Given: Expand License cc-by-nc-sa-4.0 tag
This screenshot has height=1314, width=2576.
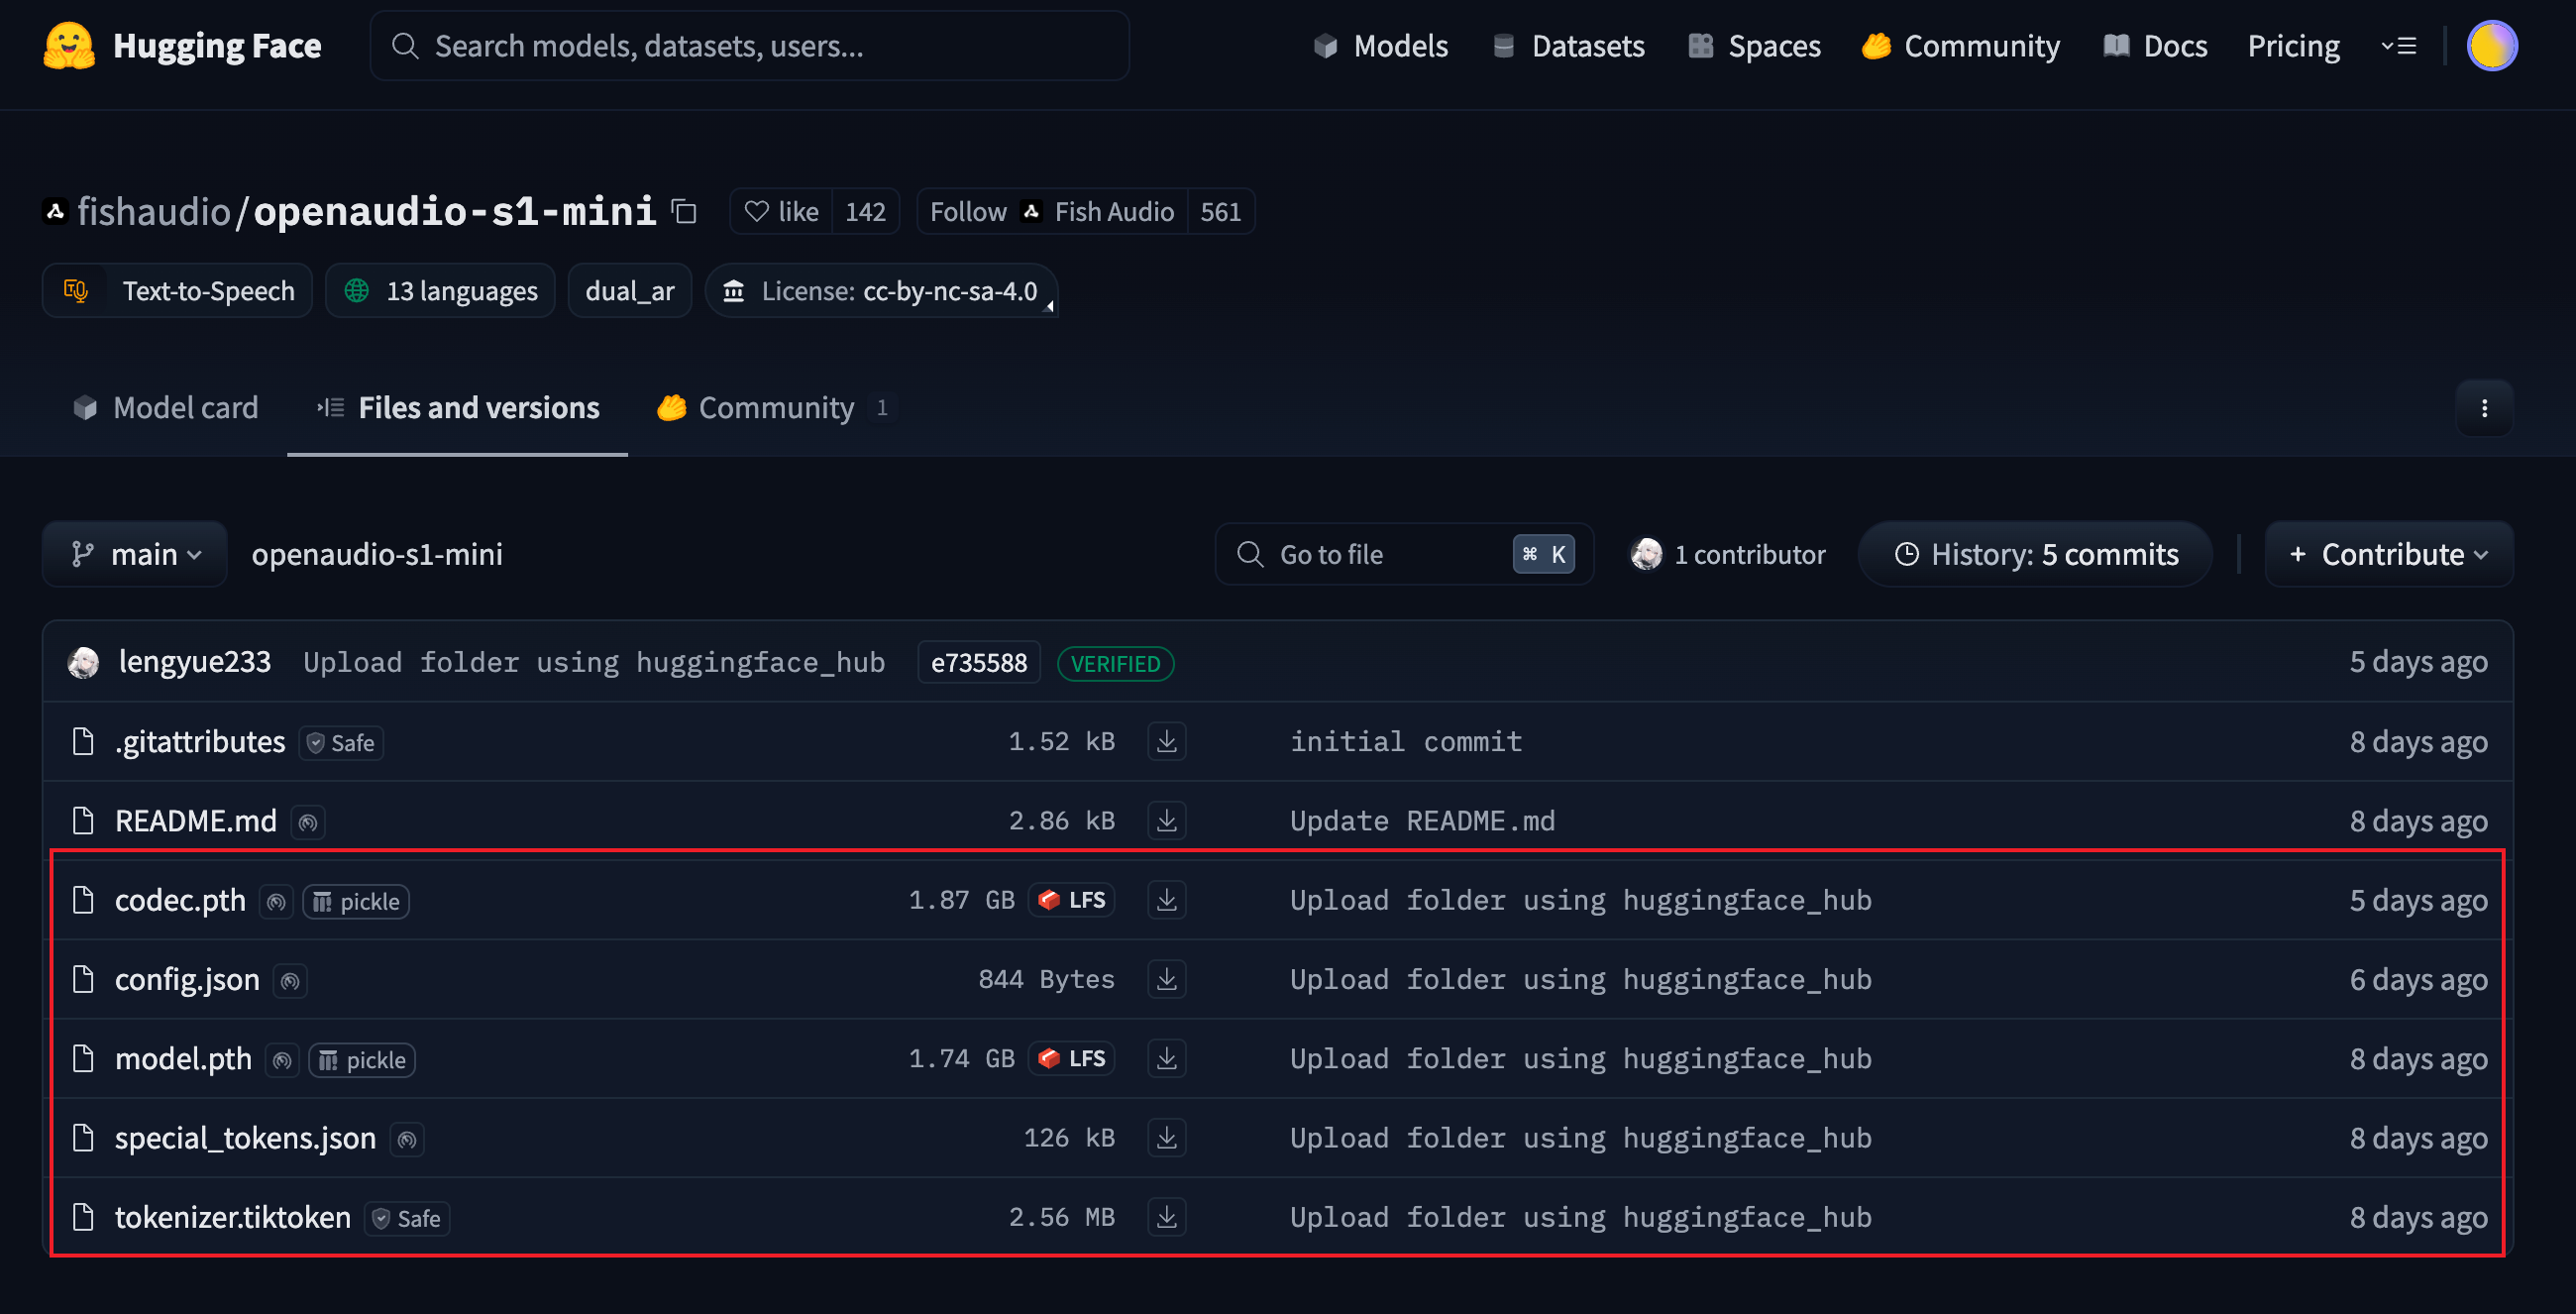Looking at the screenshot, I should pyautogui.click(x=881, y=291).
